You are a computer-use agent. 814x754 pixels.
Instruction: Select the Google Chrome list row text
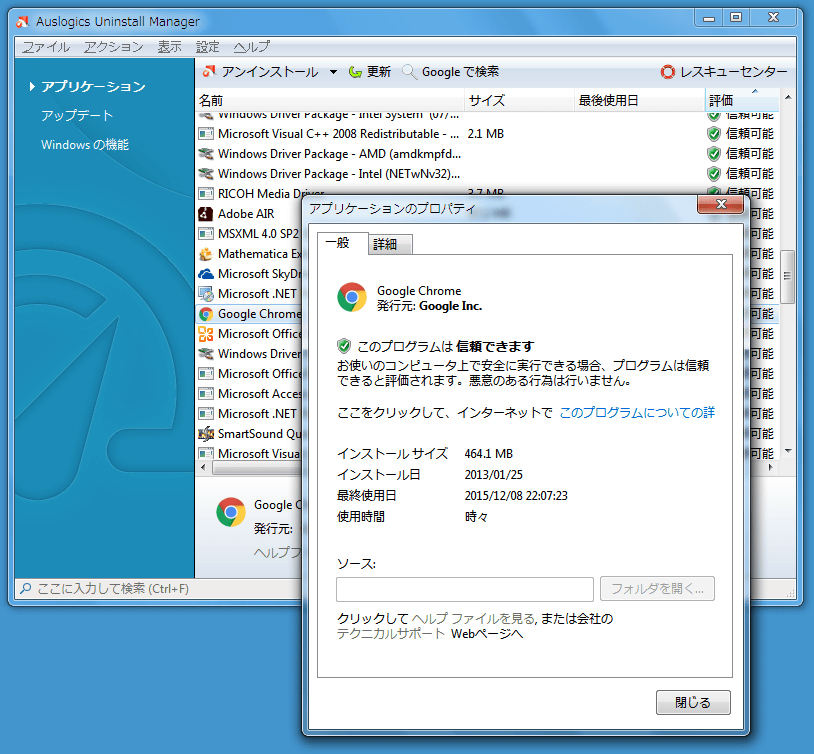coord(259,314)
